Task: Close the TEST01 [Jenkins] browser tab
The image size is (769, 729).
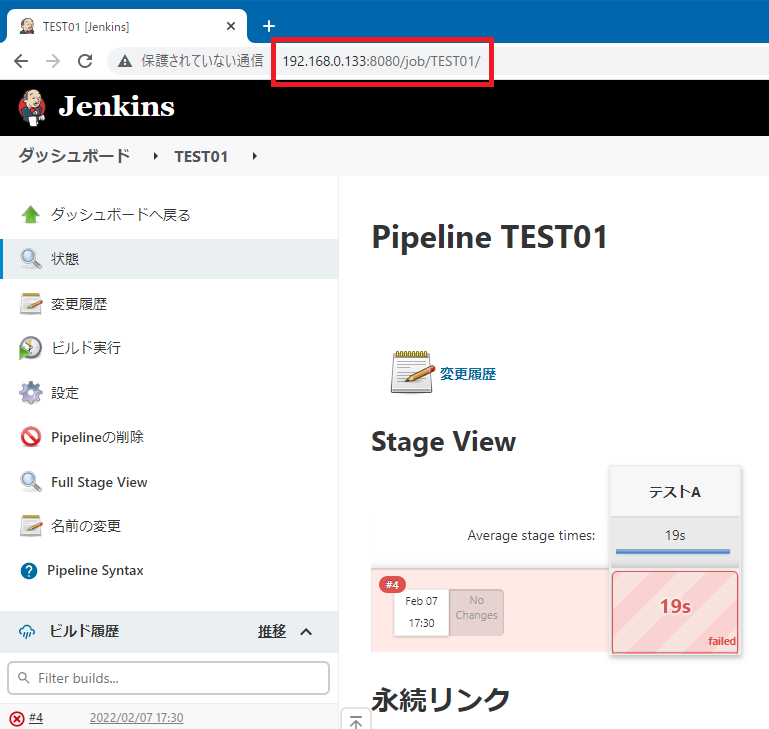Action: [x=231, y=26]
